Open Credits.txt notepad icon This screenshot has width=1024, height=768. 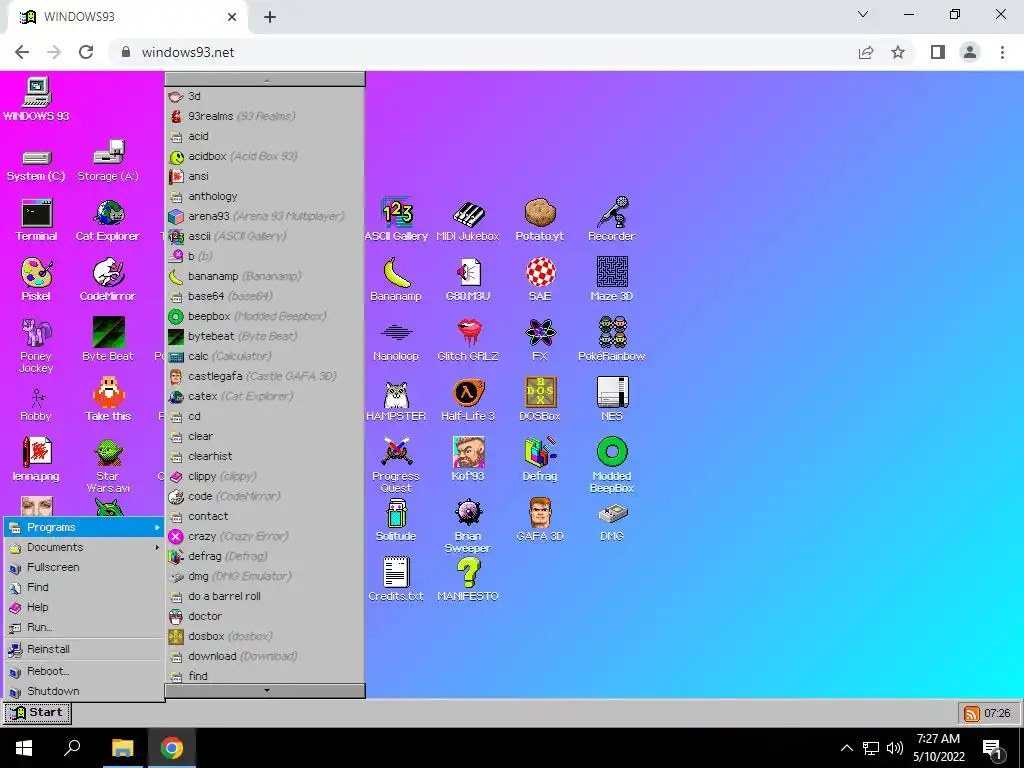[396, 580]
